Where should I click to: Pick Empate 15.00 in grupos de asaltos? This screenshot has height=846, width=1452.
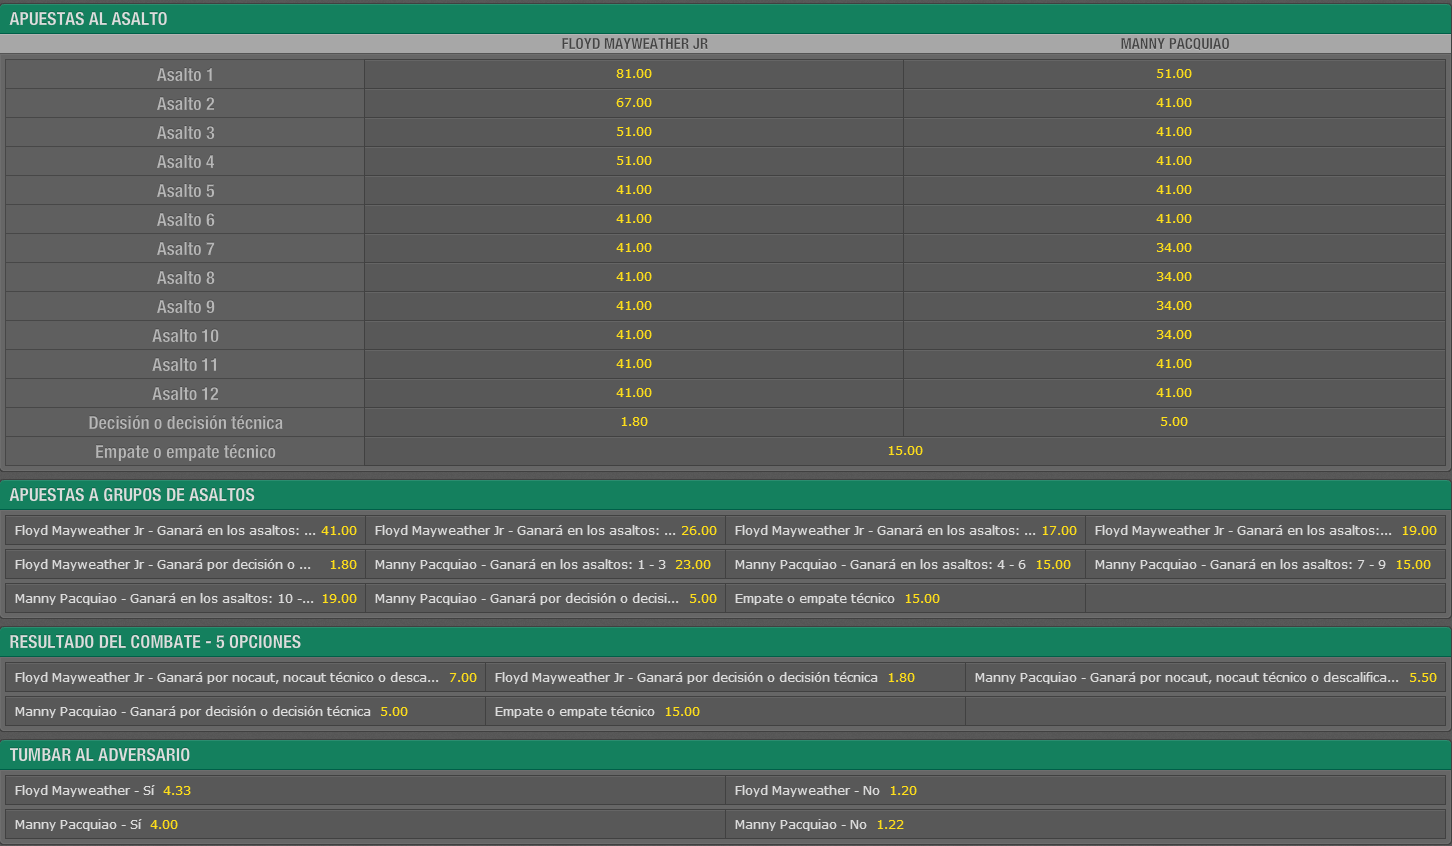point(905,599)
